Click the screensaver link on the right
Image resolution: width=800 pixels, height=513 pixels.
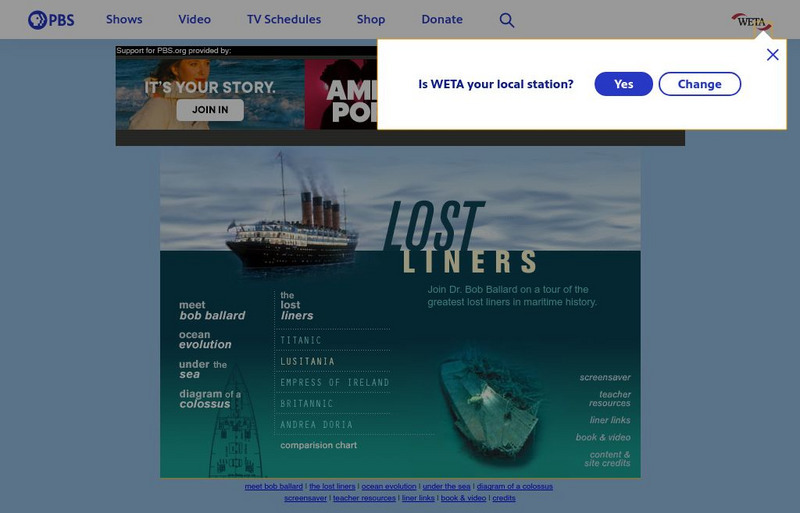coord(605,377)
